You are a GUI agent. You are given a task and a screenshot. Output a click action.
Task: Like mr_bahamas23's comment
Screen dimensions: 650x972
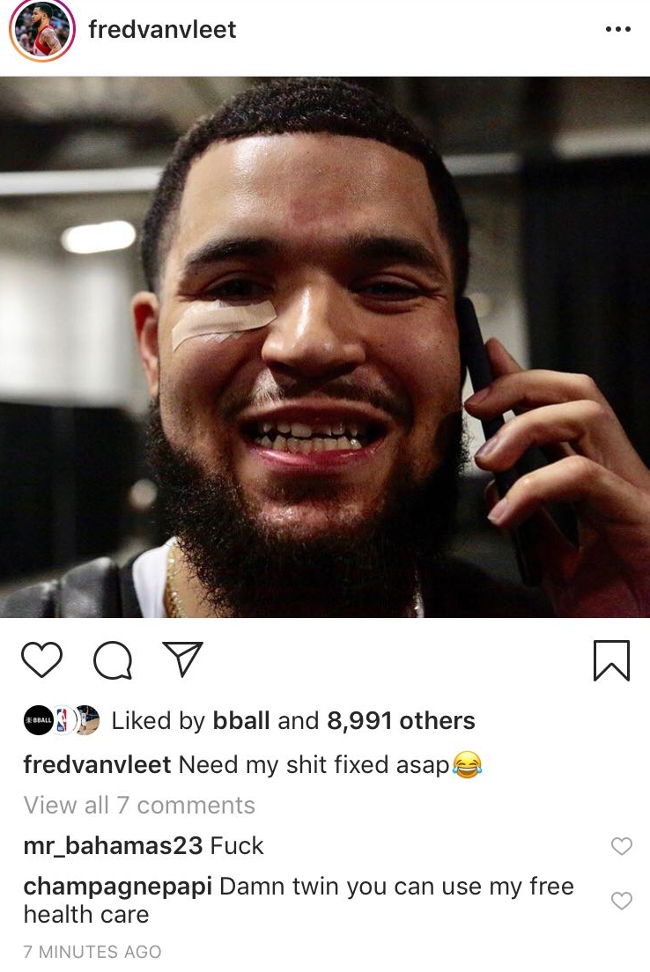(621, 846)
